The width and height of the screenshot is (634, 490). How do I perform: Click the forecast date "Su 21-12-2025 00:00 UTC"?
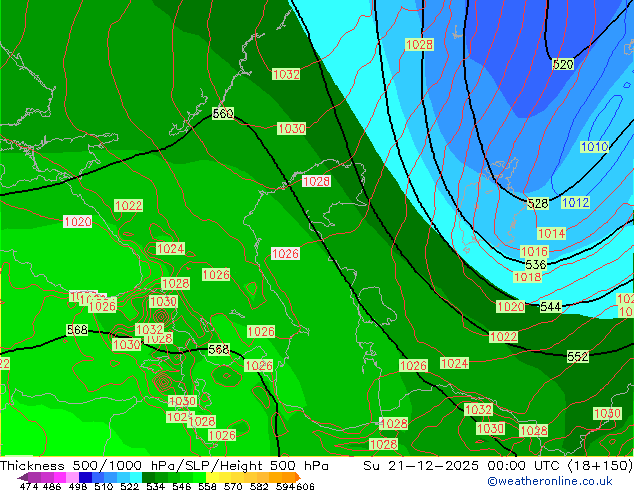click(x=463, y=466)
